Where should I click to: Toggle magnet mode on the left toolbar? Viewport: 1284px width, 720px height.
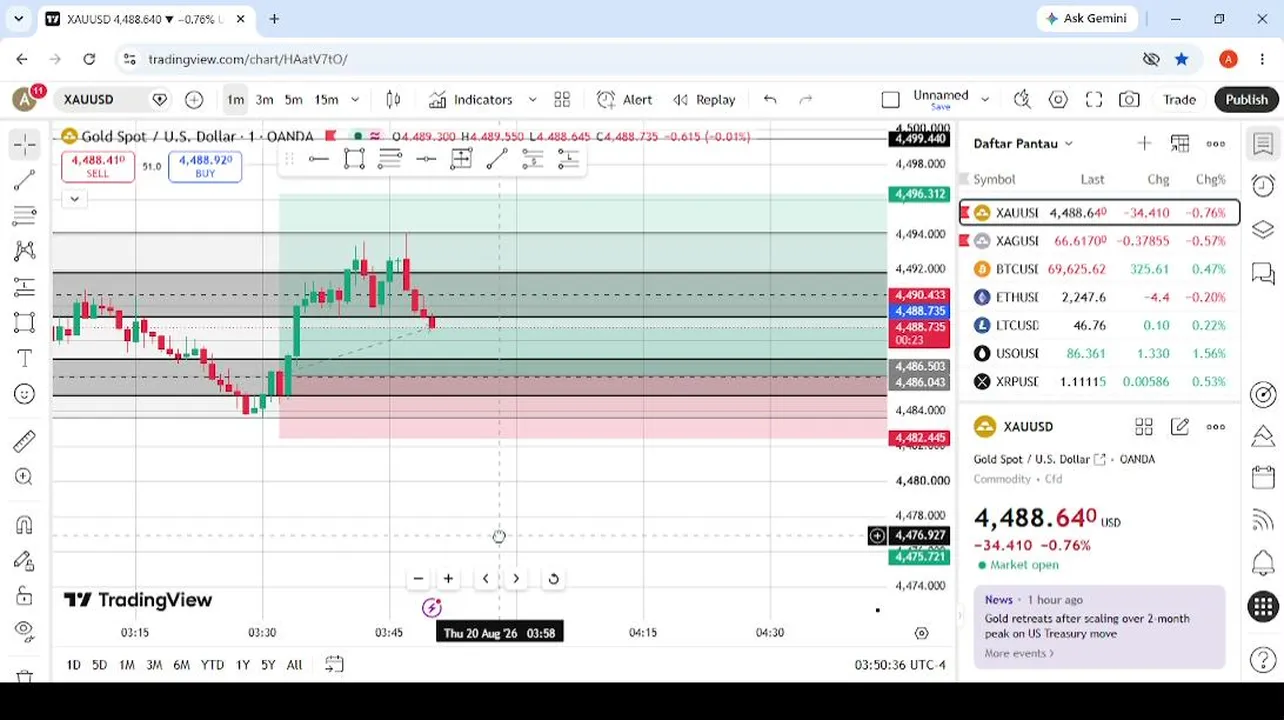pos(25,525)
